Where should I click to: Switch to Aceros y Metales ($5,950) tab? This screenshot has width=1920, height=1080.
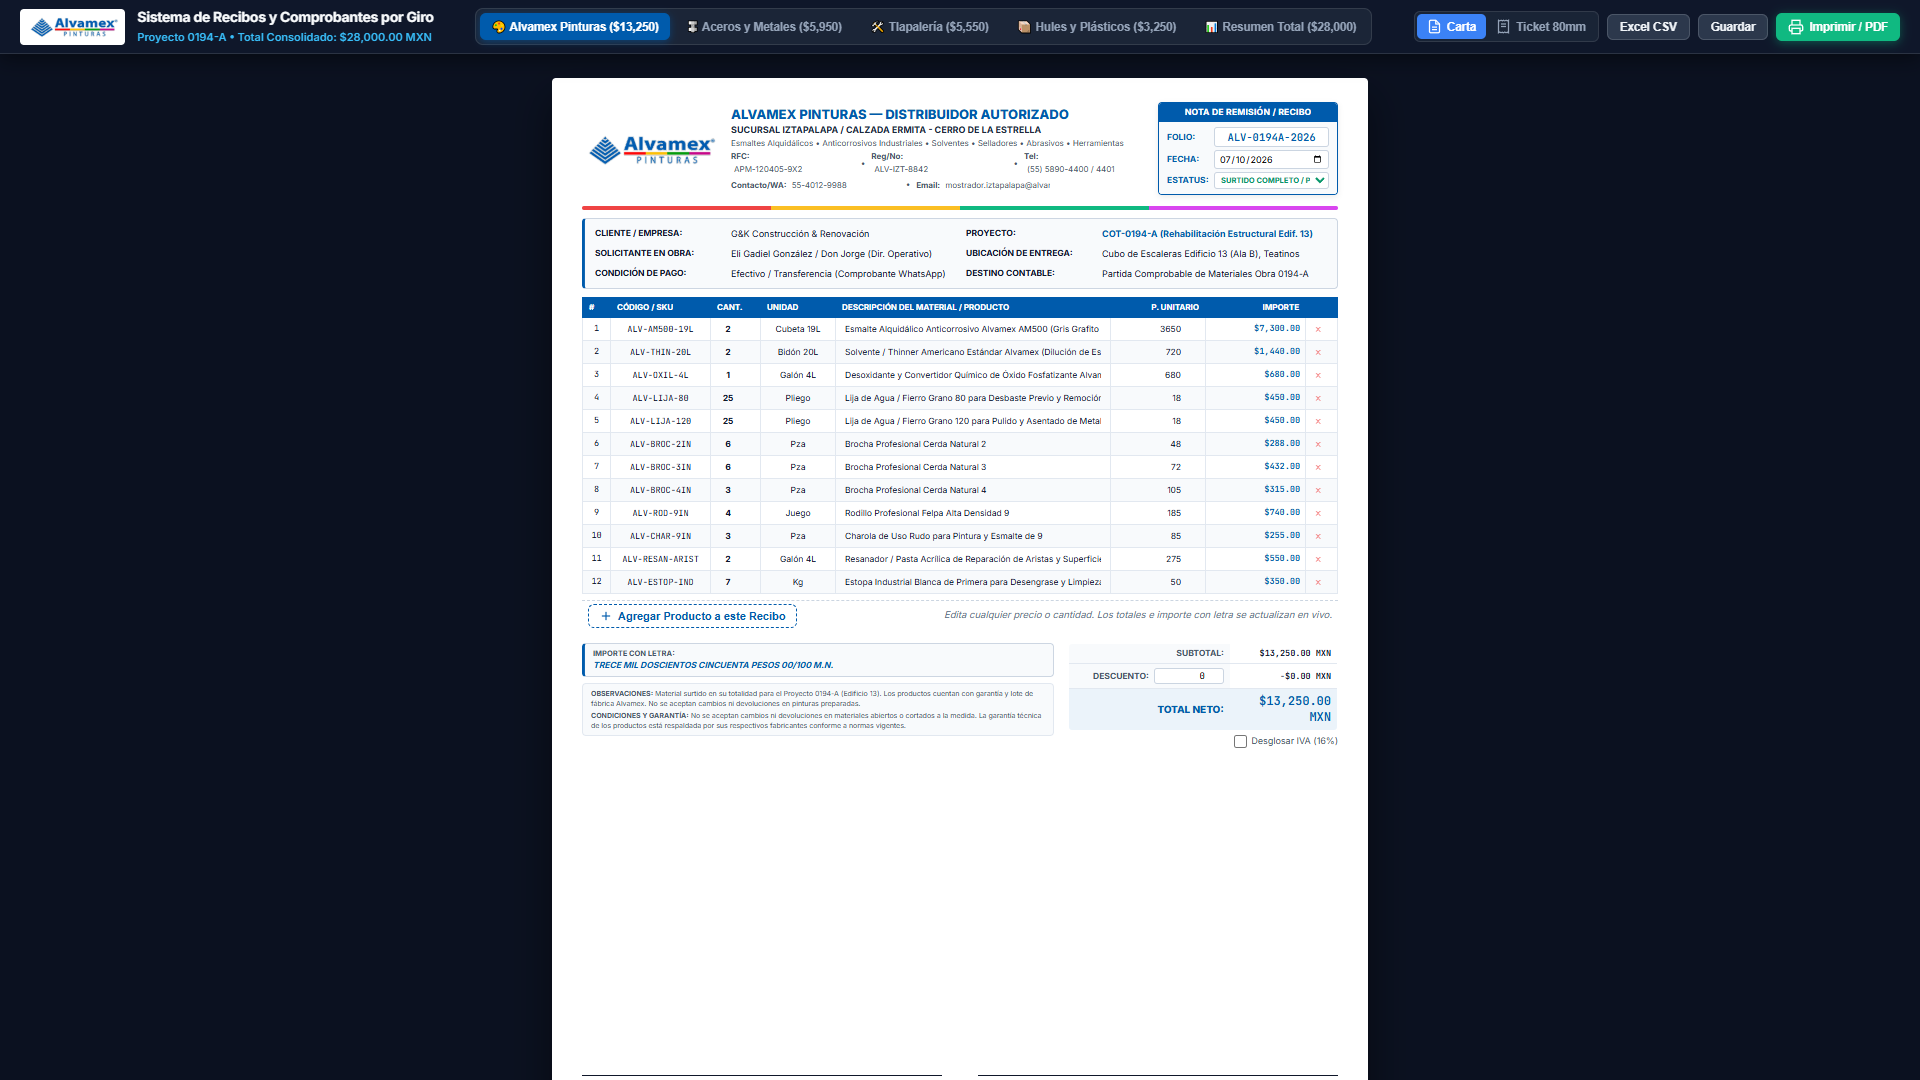(765, 27)
